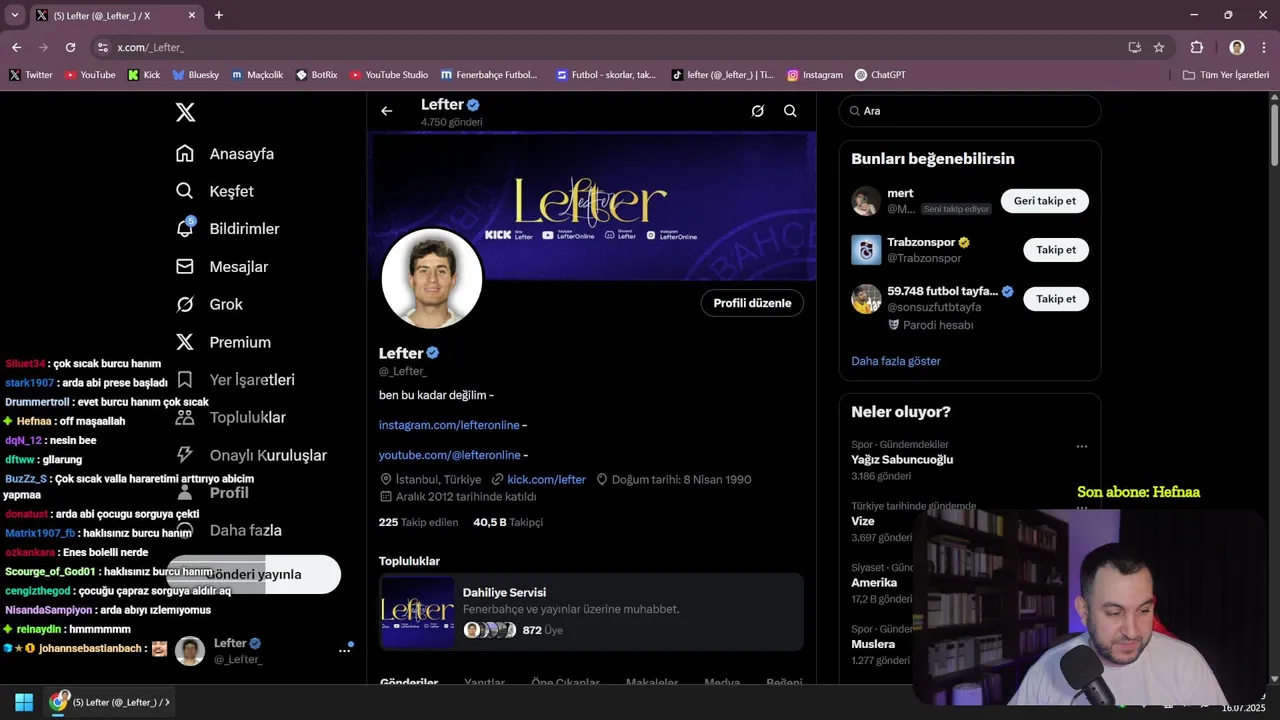Open Topluluklar in sidebar

[x=230, y=417]
